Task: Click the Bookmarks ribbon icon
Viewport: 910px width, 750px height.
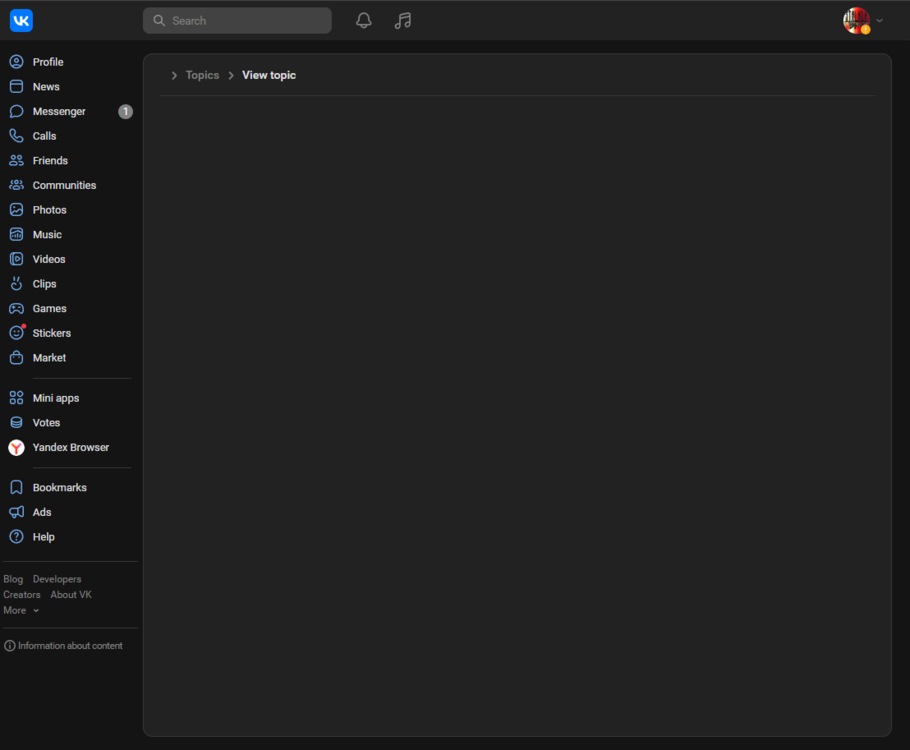Action: (17, 487)
